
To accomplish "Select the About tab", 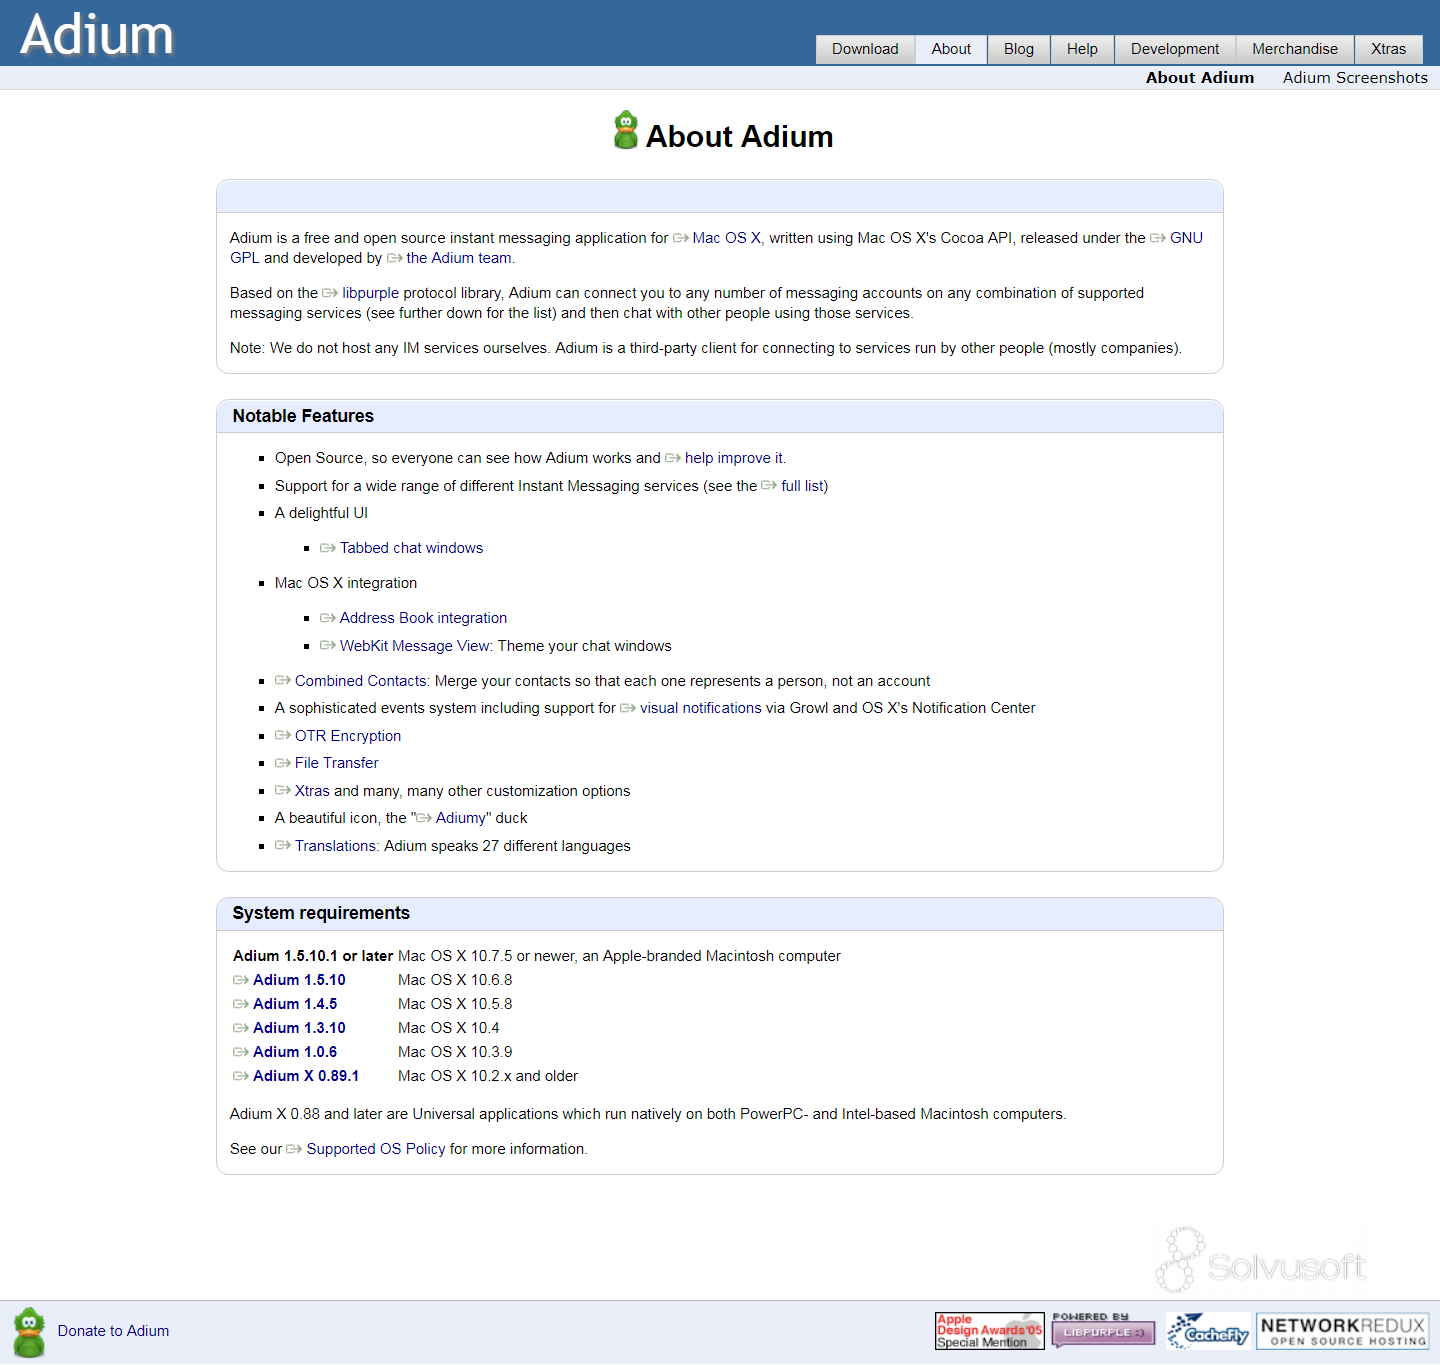I will 951,49.
